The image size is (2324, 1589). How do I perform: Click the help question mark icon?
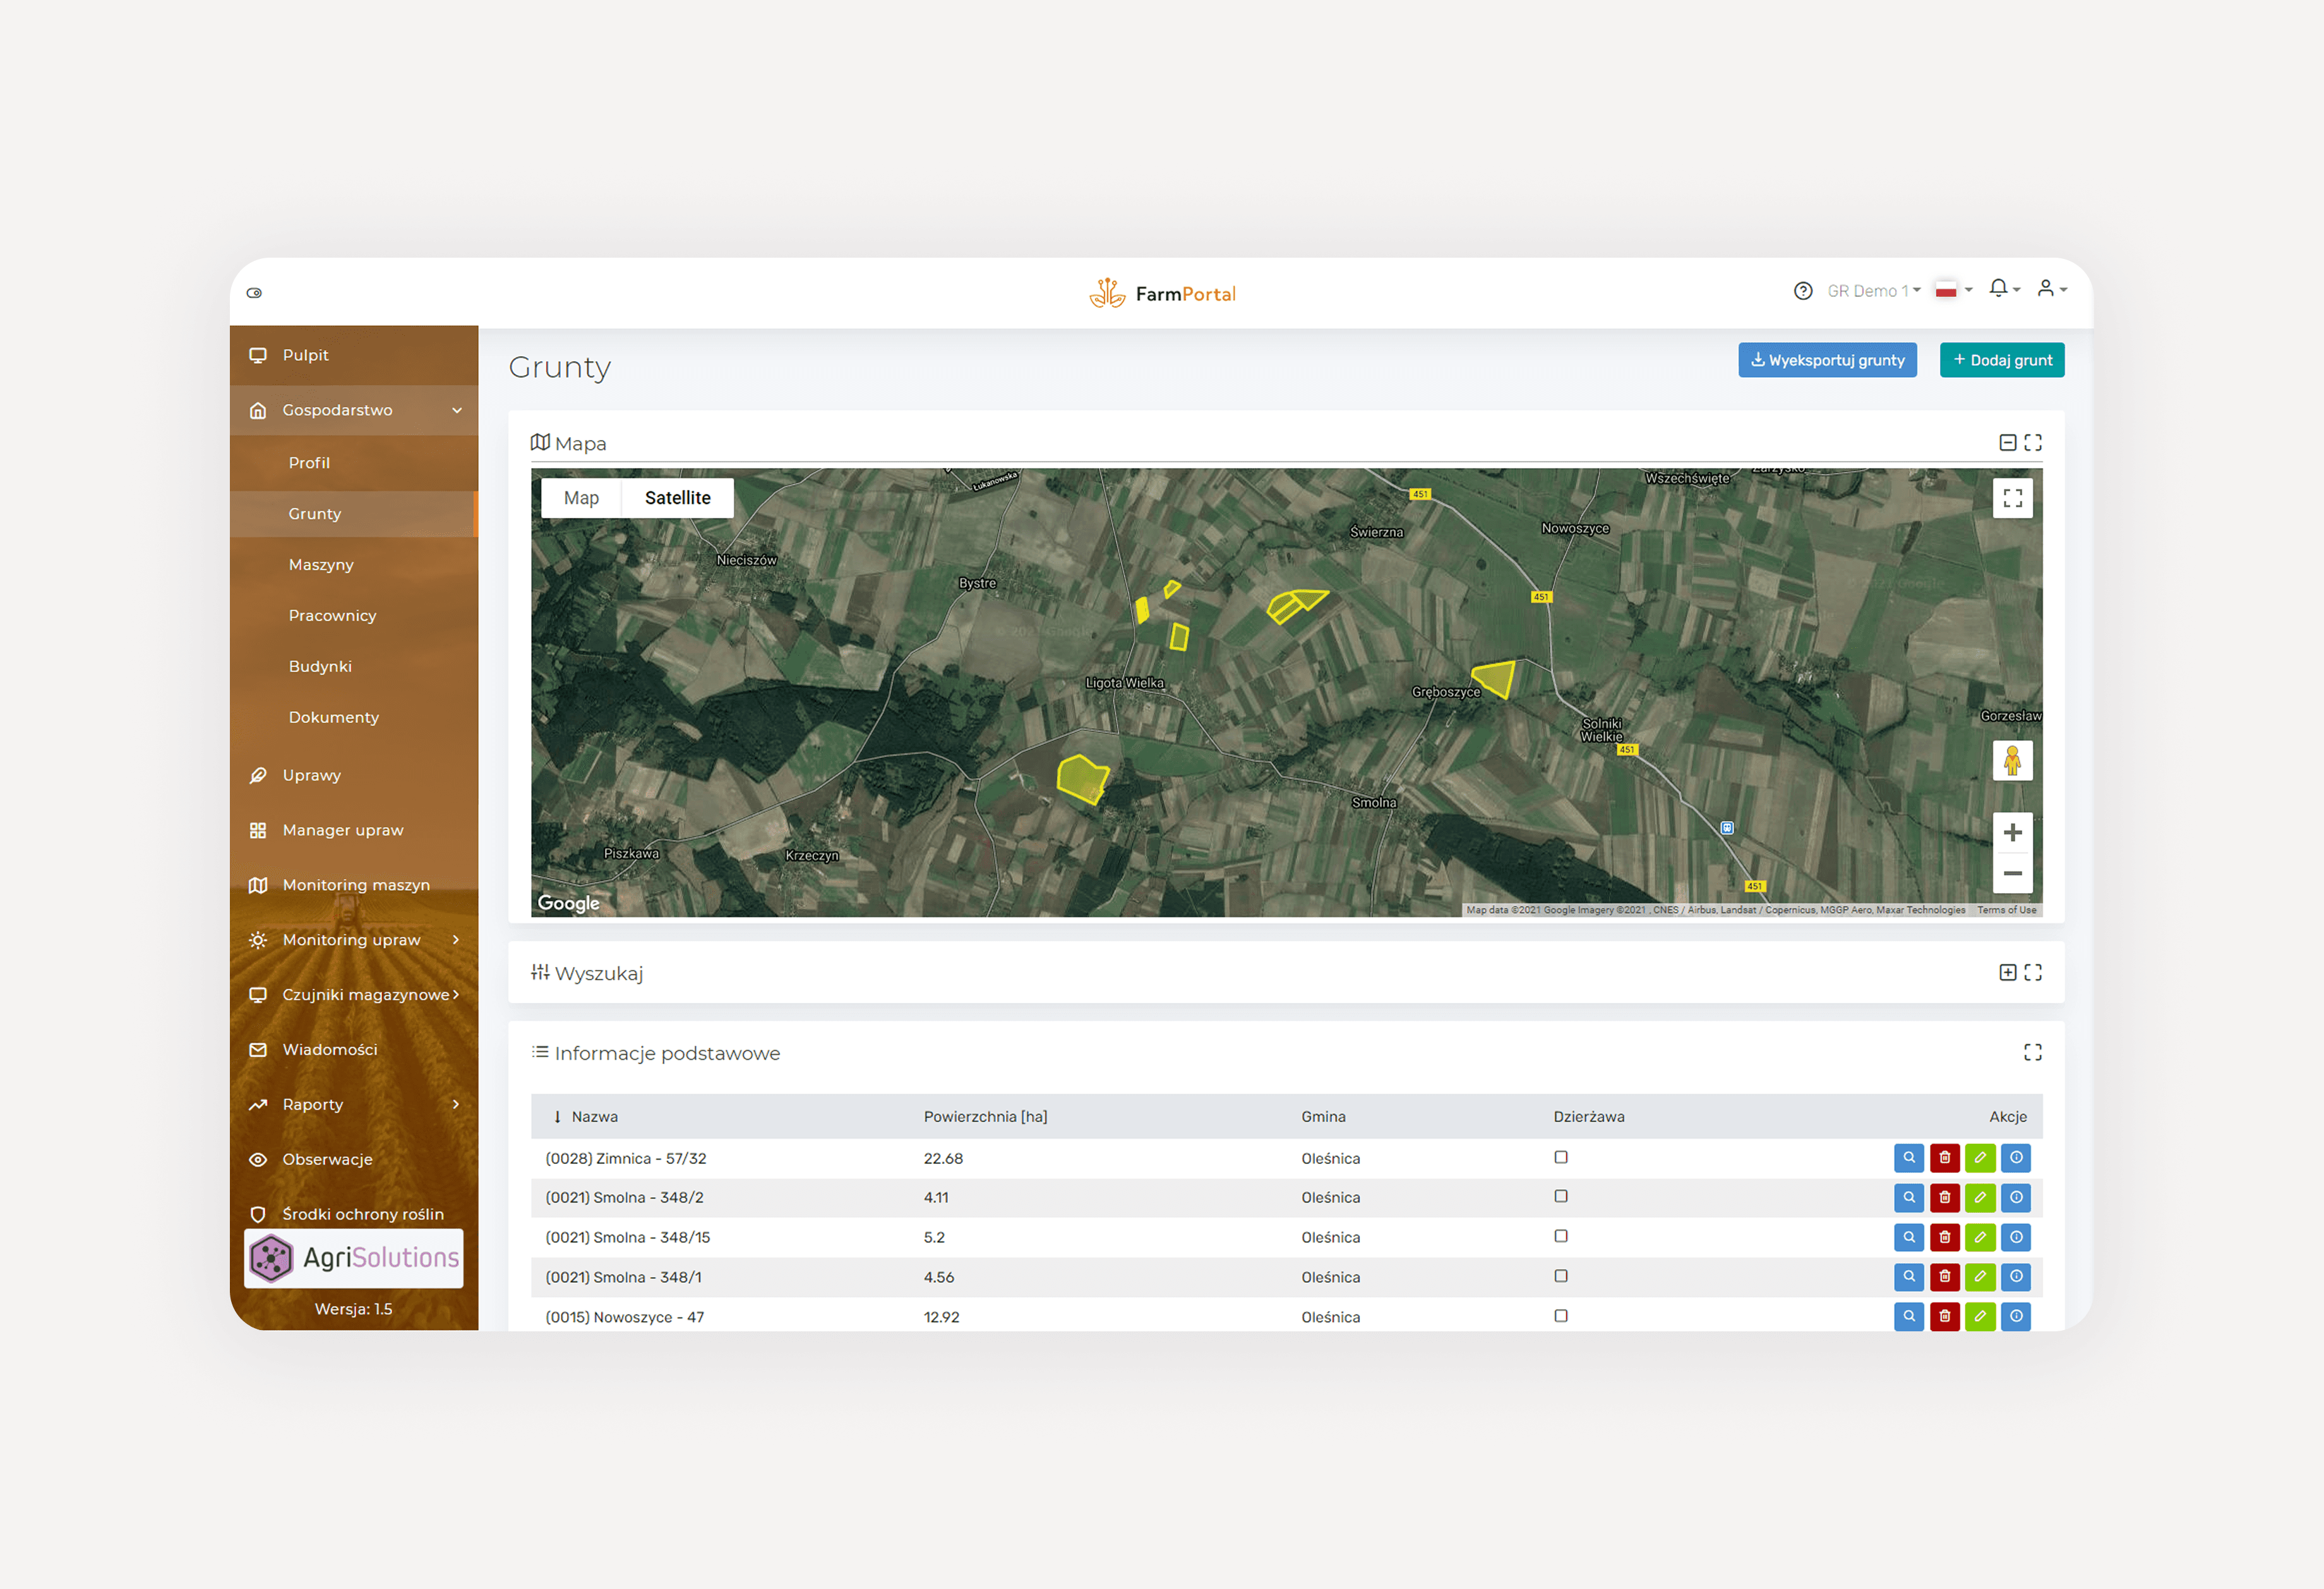(x=1802, y=291)
